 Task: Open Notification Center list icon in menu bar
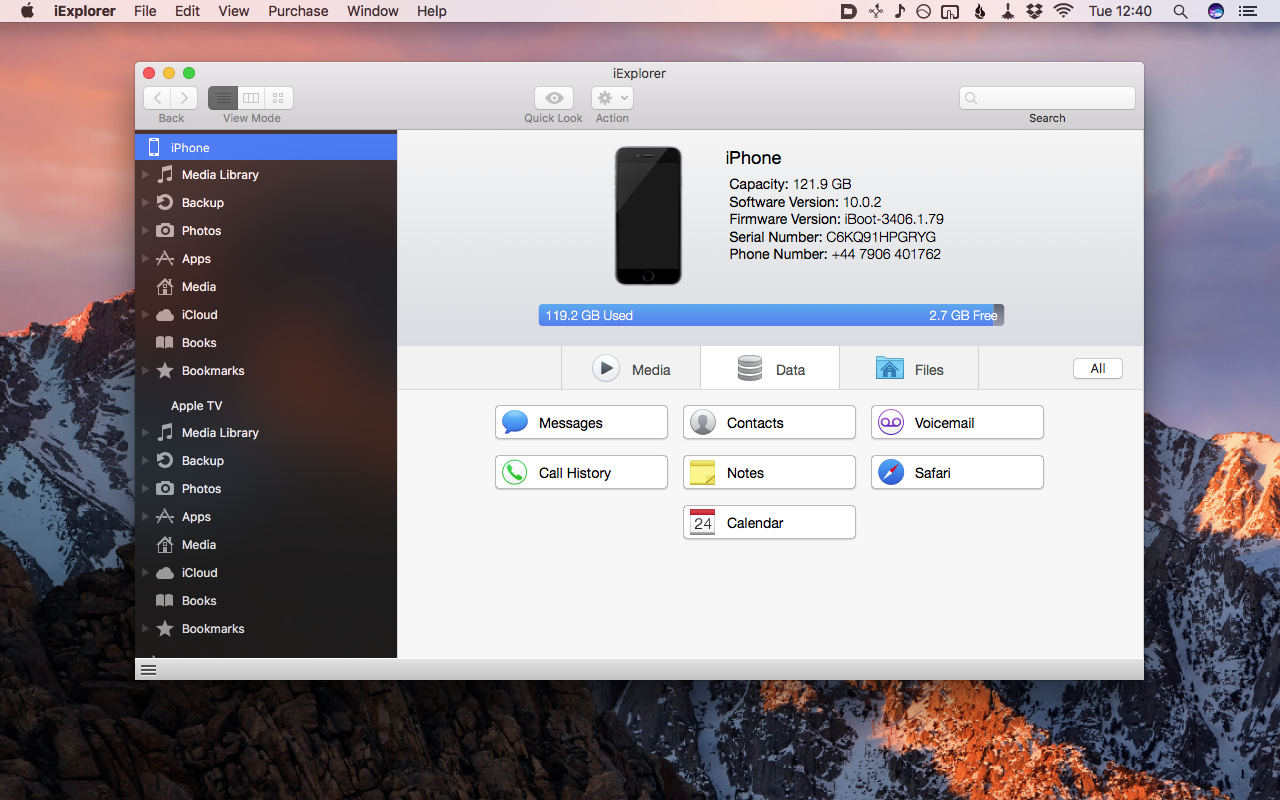click(1247, 11)
